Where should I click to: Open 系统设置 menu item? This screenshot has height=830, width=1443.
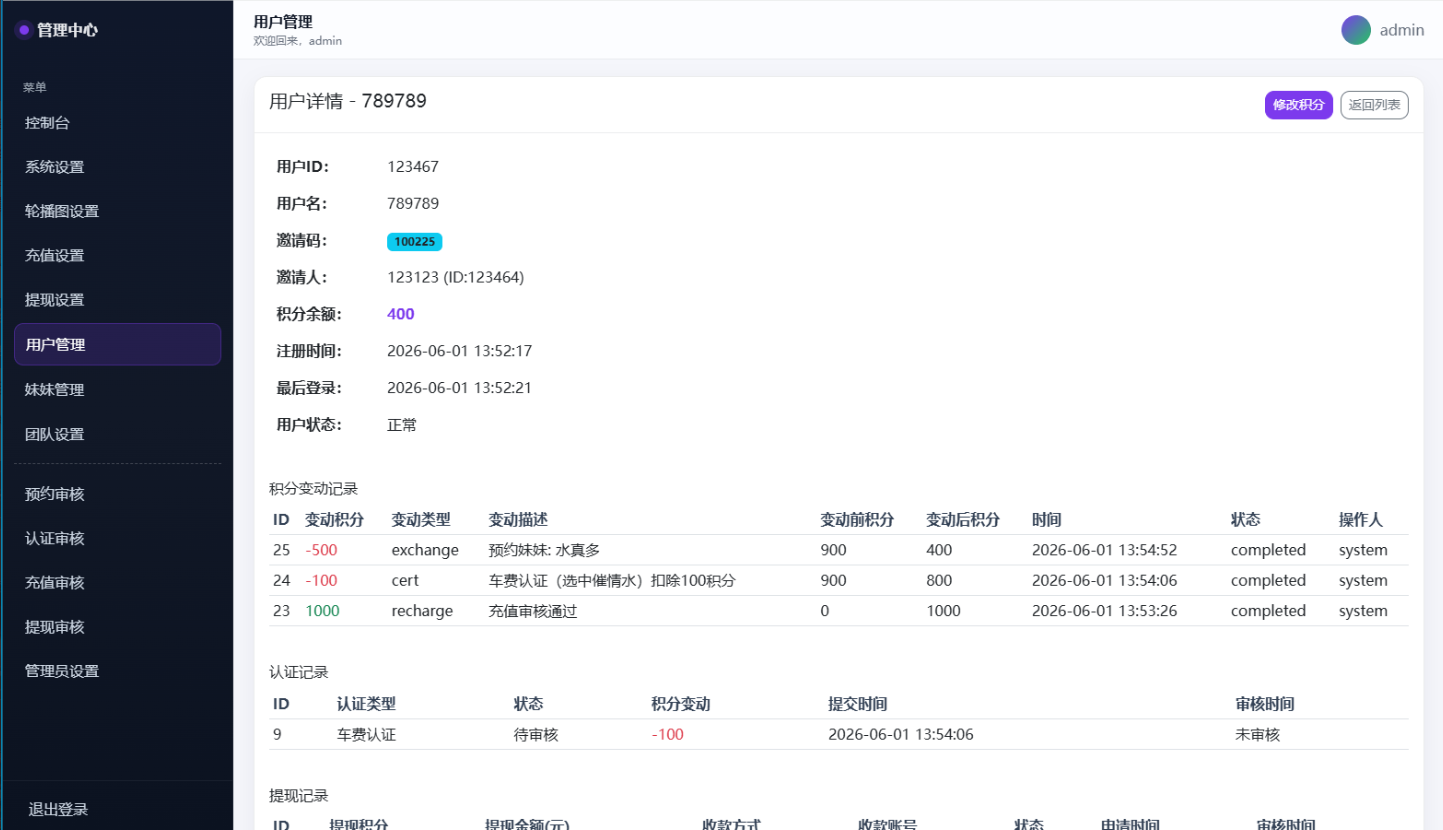click(117, 167)
